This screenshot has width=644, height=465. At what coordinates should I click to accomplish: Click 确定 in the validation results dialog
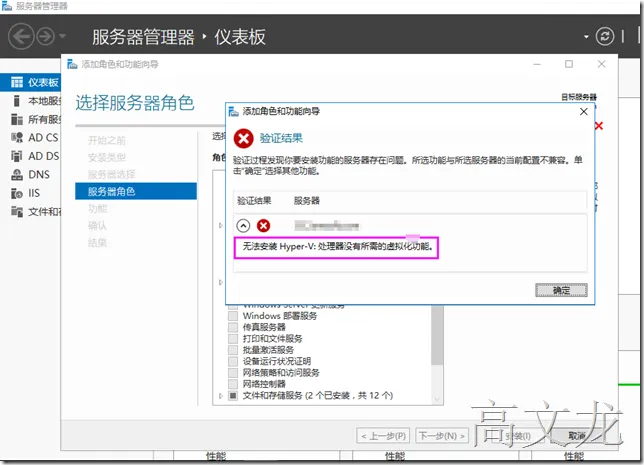[561, 290]
